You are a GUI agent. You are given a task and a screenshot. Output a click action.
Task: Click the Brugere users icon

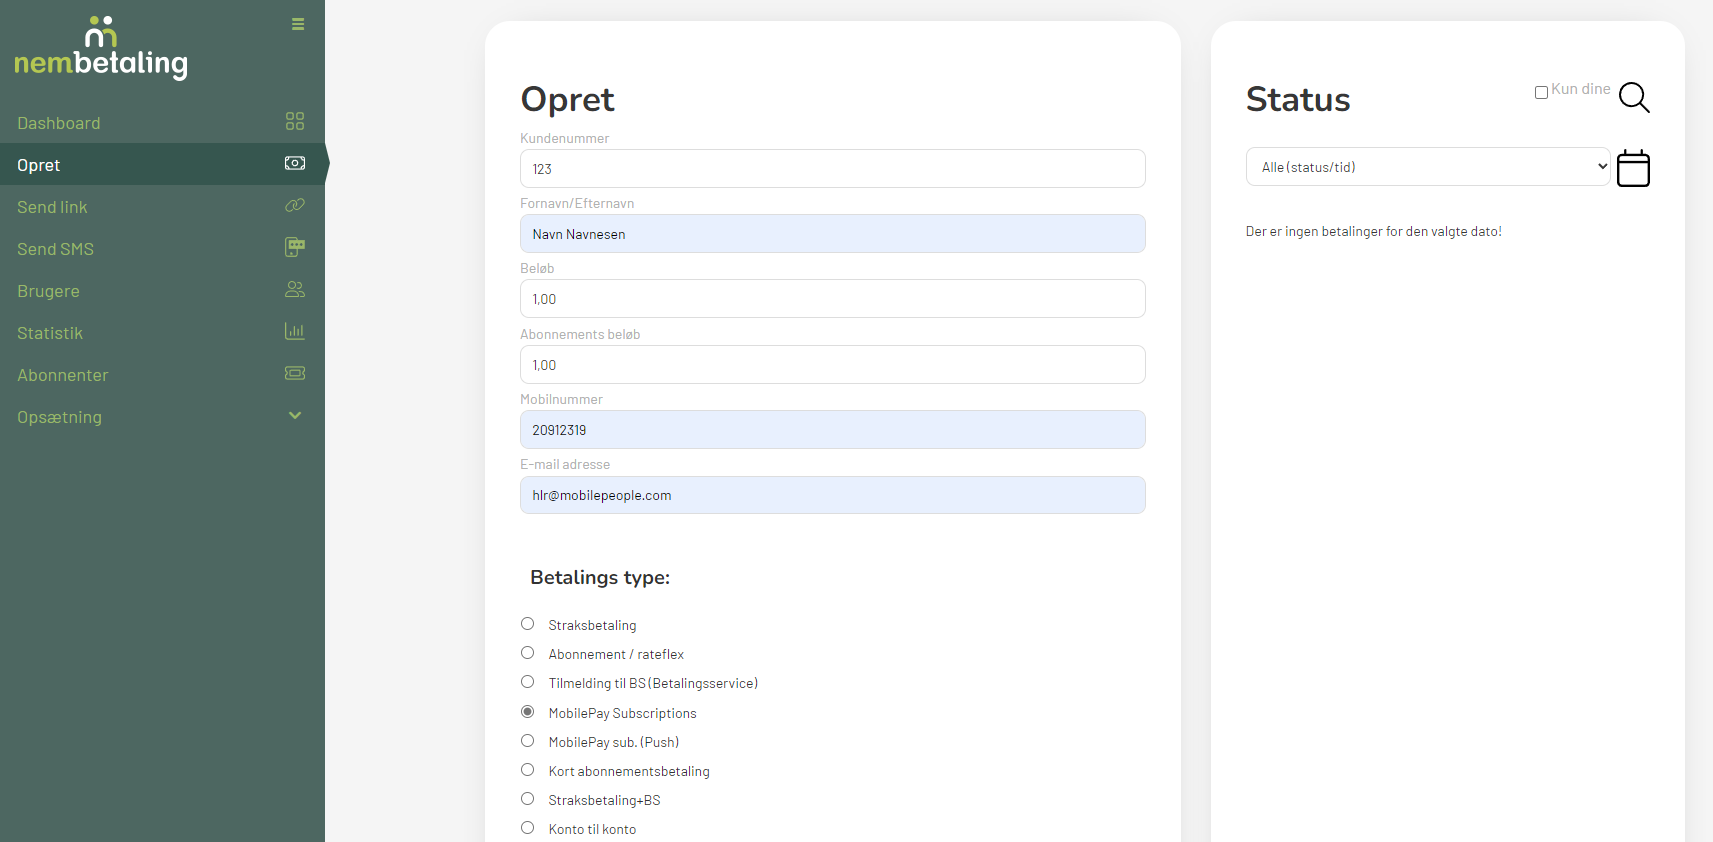point(295,290)
